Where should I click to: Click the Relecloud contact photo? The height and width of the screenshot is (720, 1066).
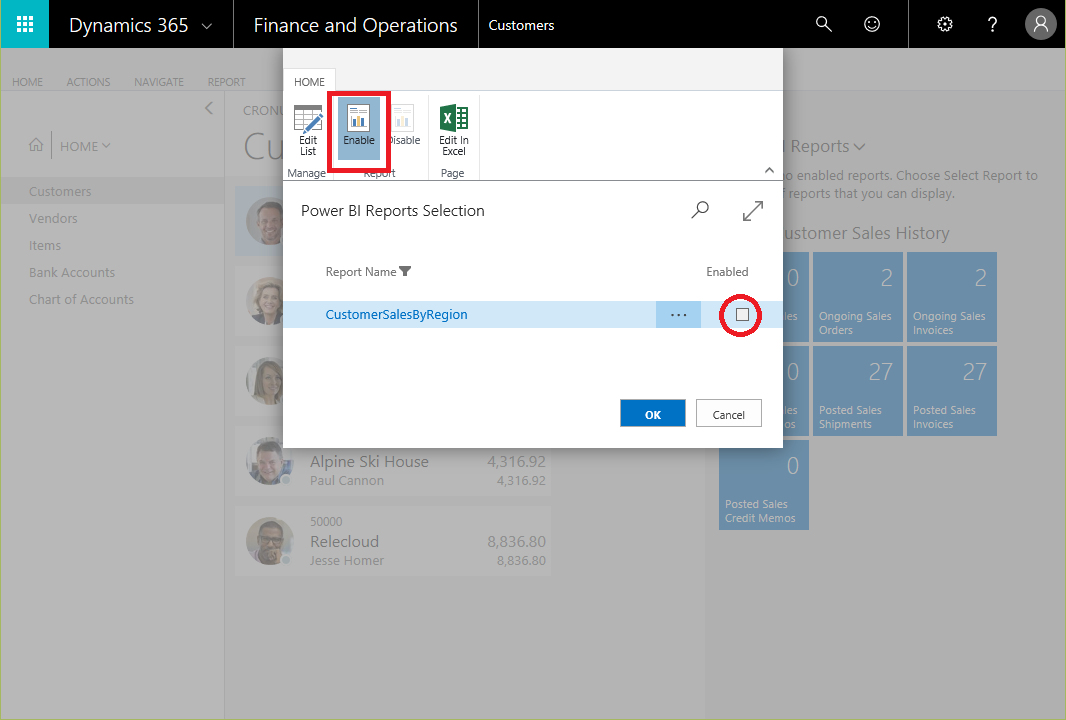point(270,542)
